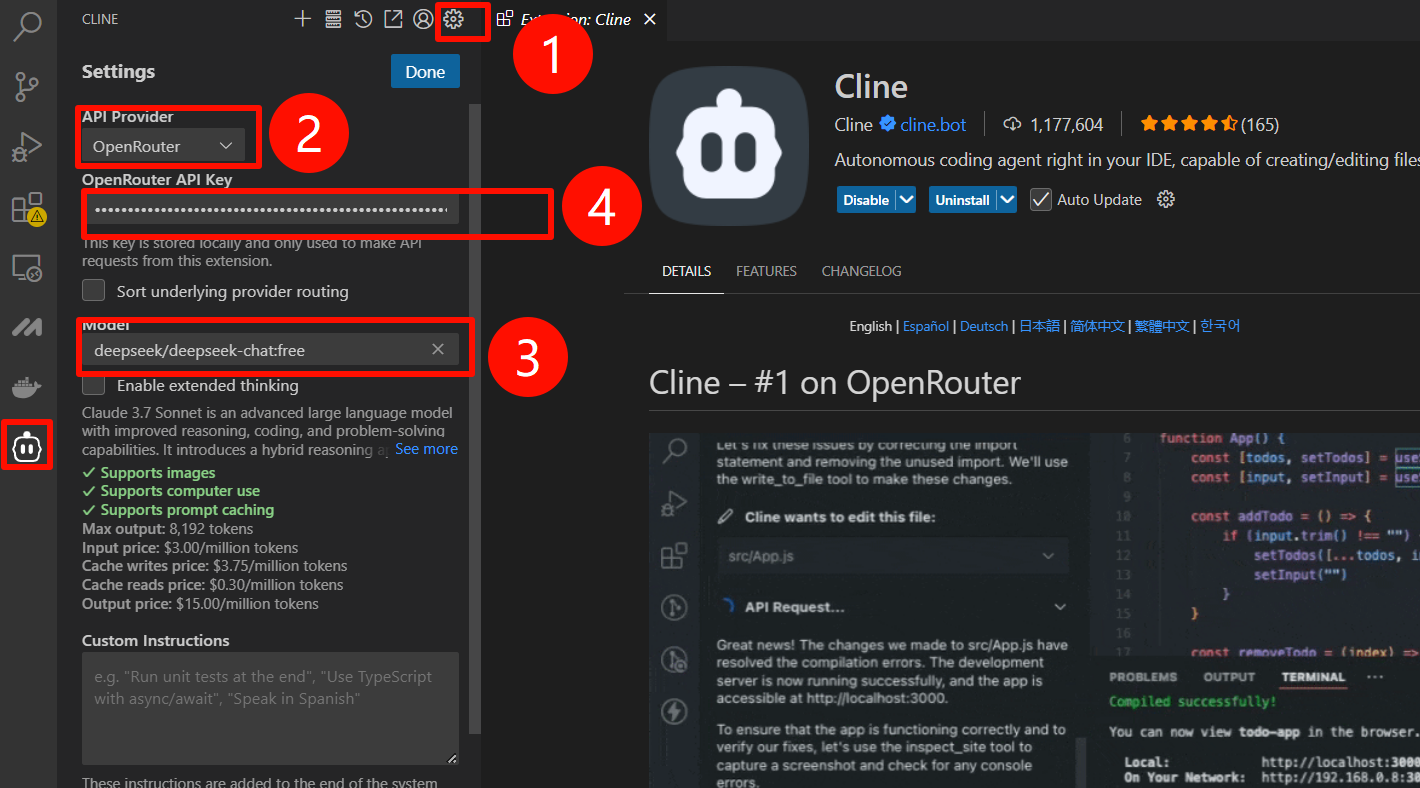Click the Done button in Settings

coord(425,72)
